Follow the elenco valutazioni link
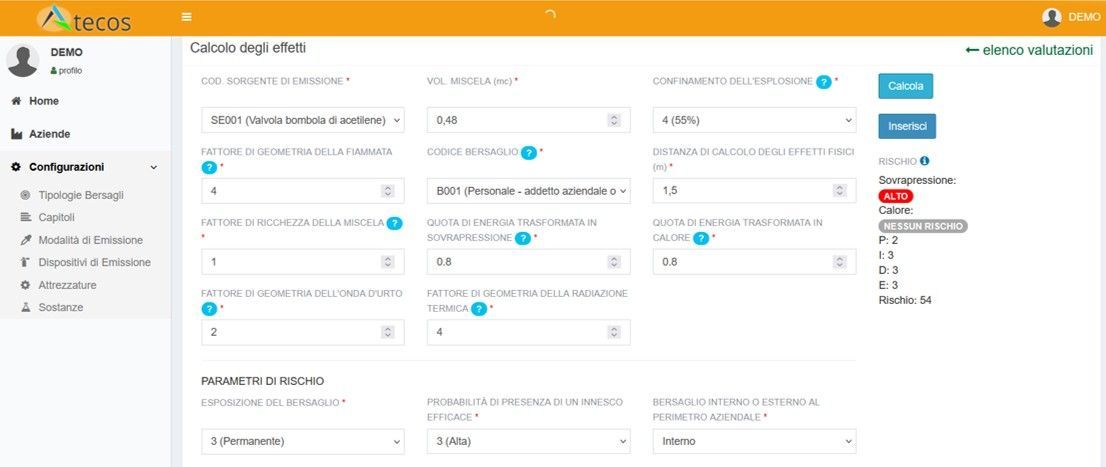Viewport: 1106px width, 467px height. [x=1029, y=50]
